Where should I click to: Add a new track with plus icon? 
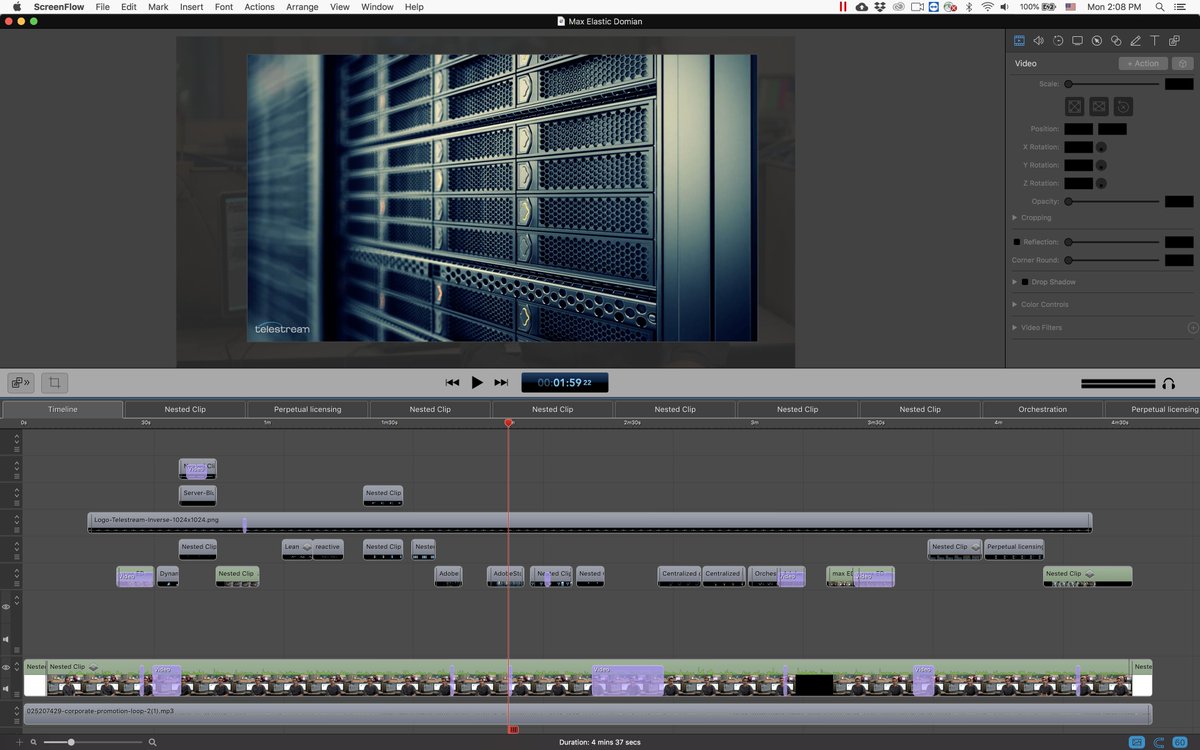pyautogui.click(x=18, y=742)
